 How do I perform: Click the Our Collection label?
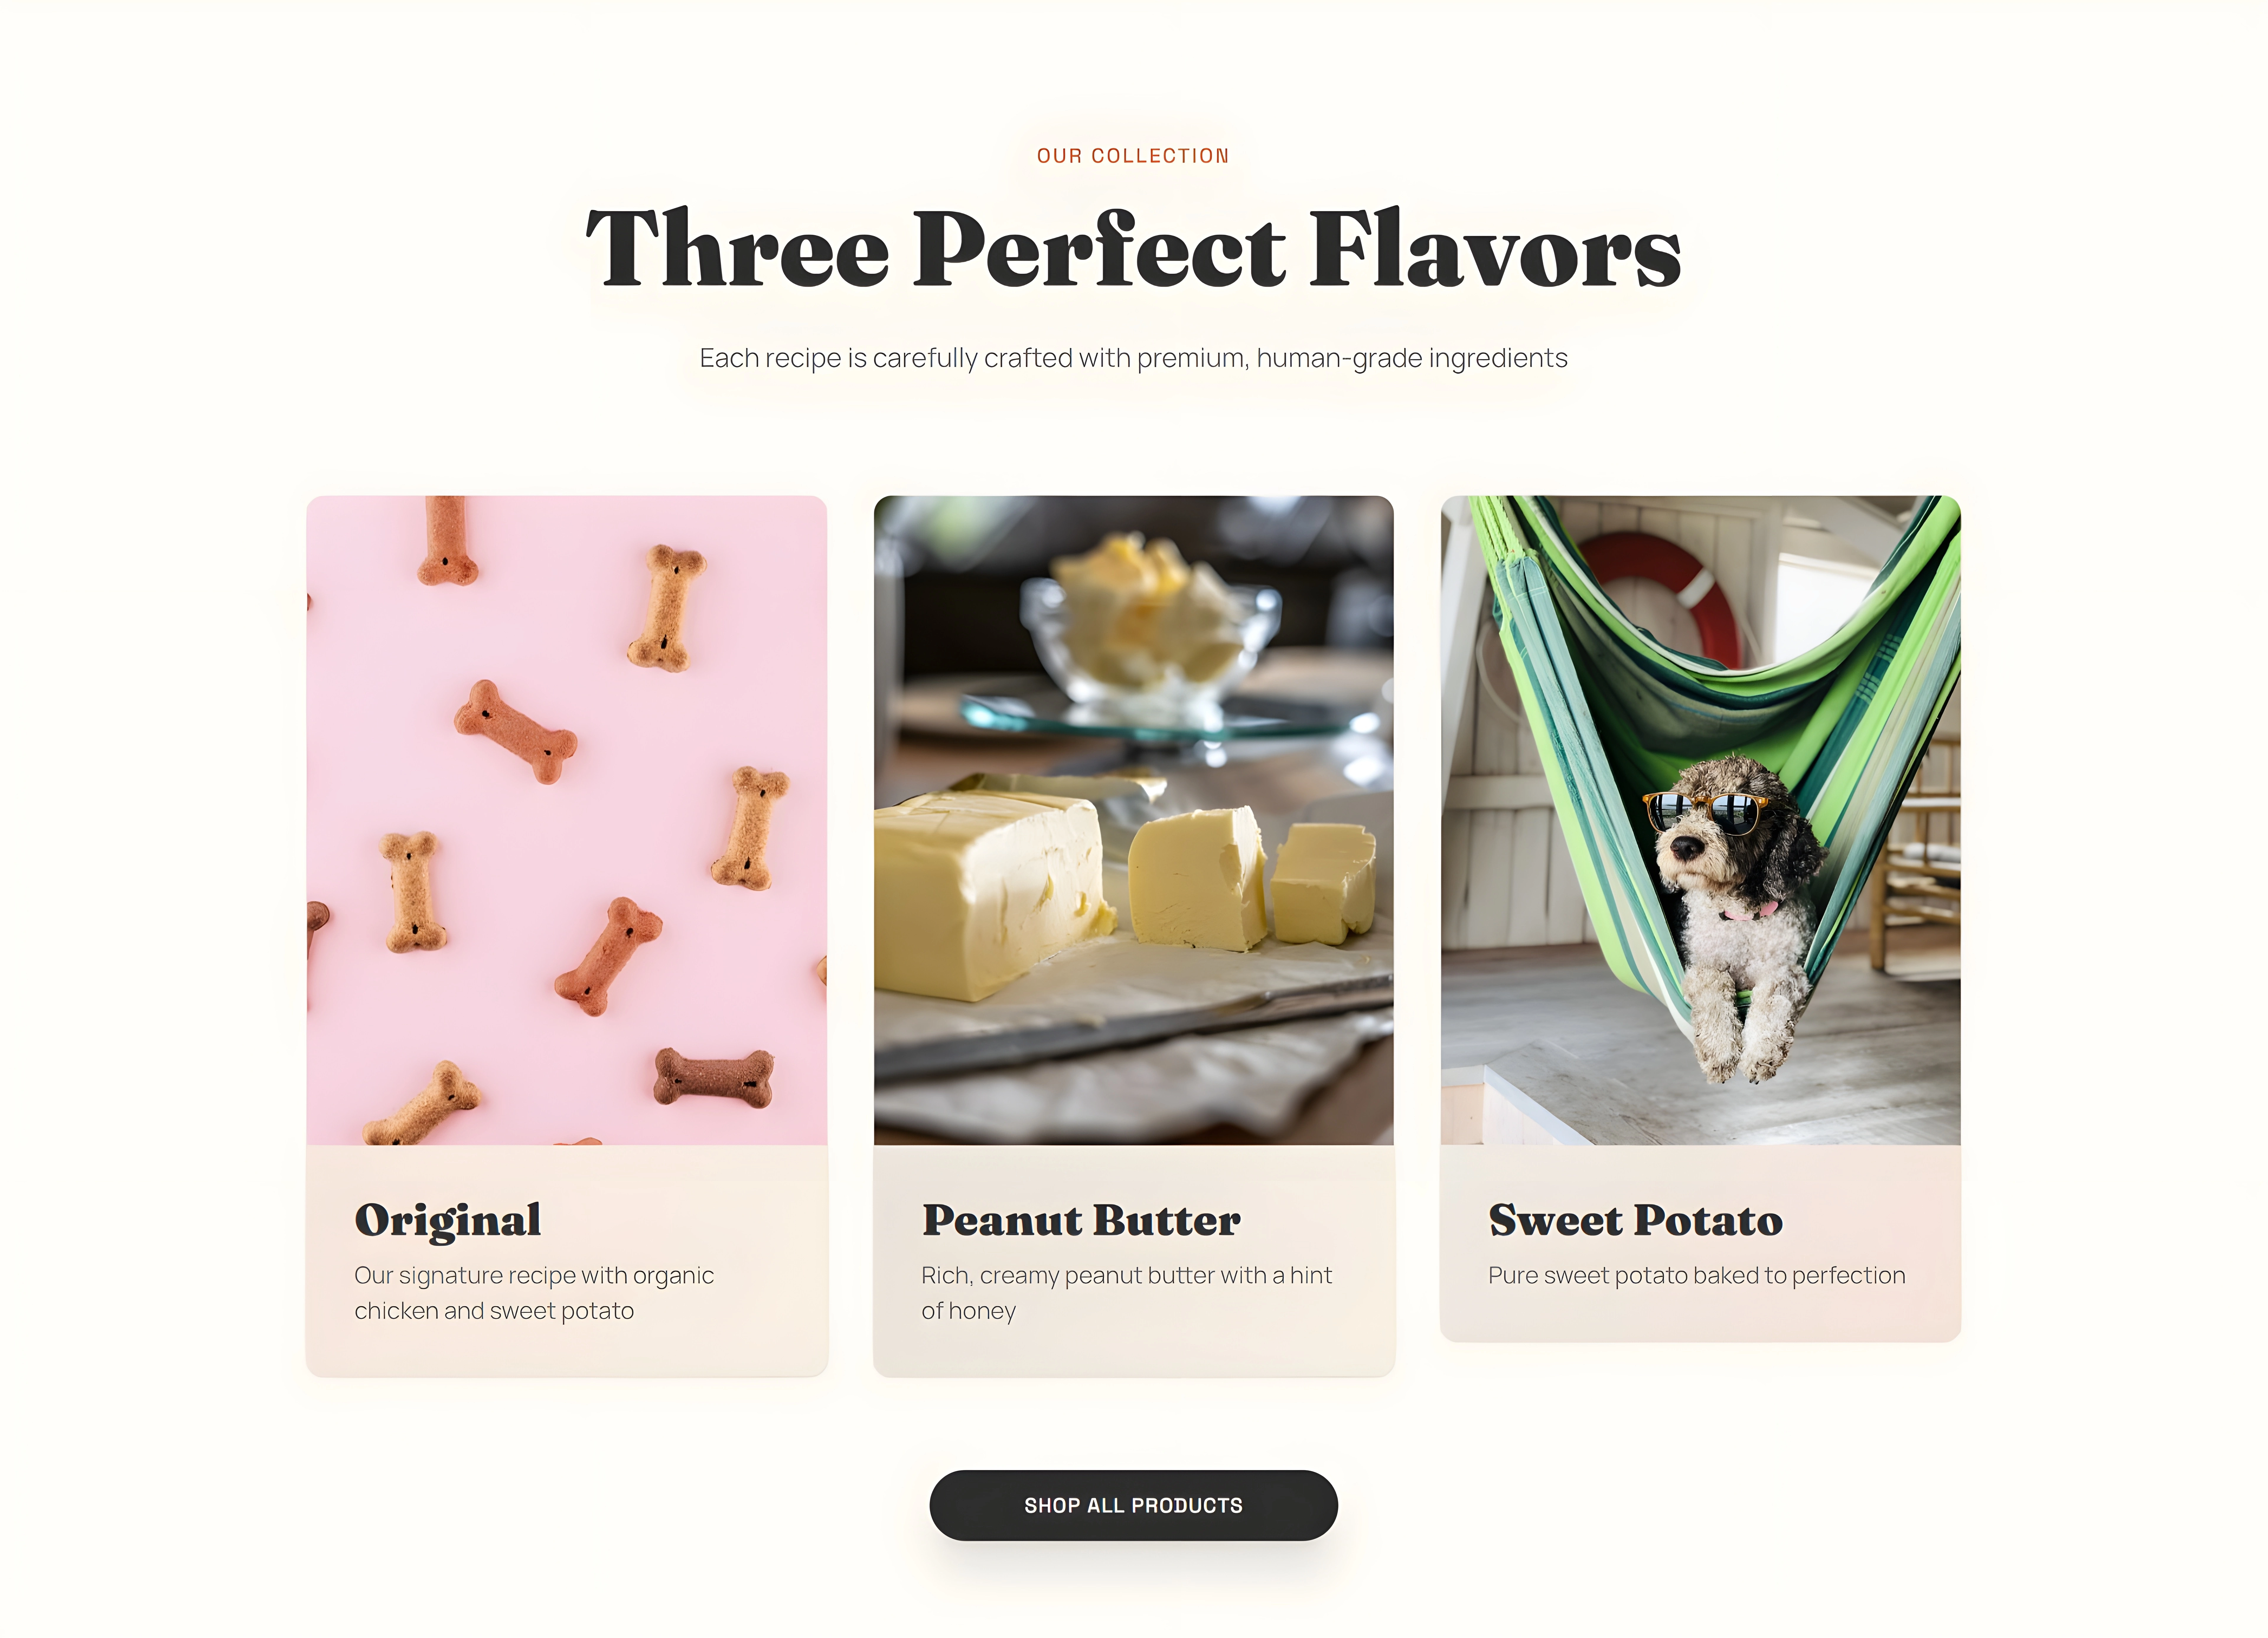click(x=1133, y=156)
